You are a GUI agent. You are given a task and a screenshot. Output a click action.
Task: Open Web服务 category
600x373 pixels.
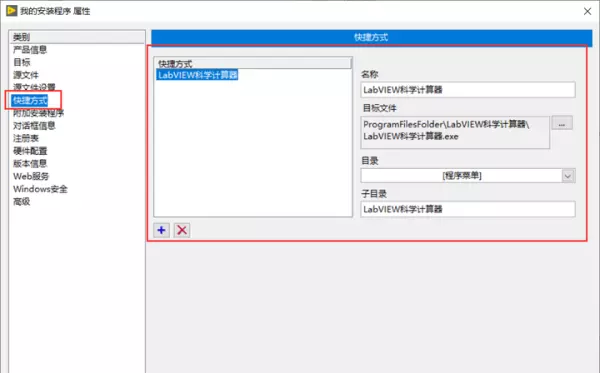pyautogui.click(x=31, y=176)
